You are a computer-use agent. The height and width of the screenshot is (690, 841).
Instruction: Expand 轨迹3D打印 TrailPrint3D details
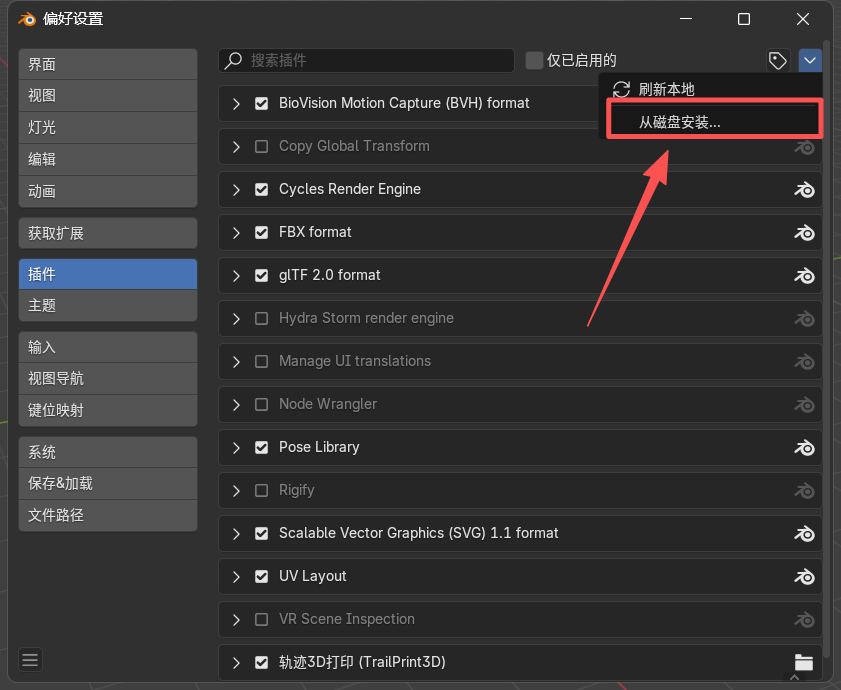(x=236, y=663)
